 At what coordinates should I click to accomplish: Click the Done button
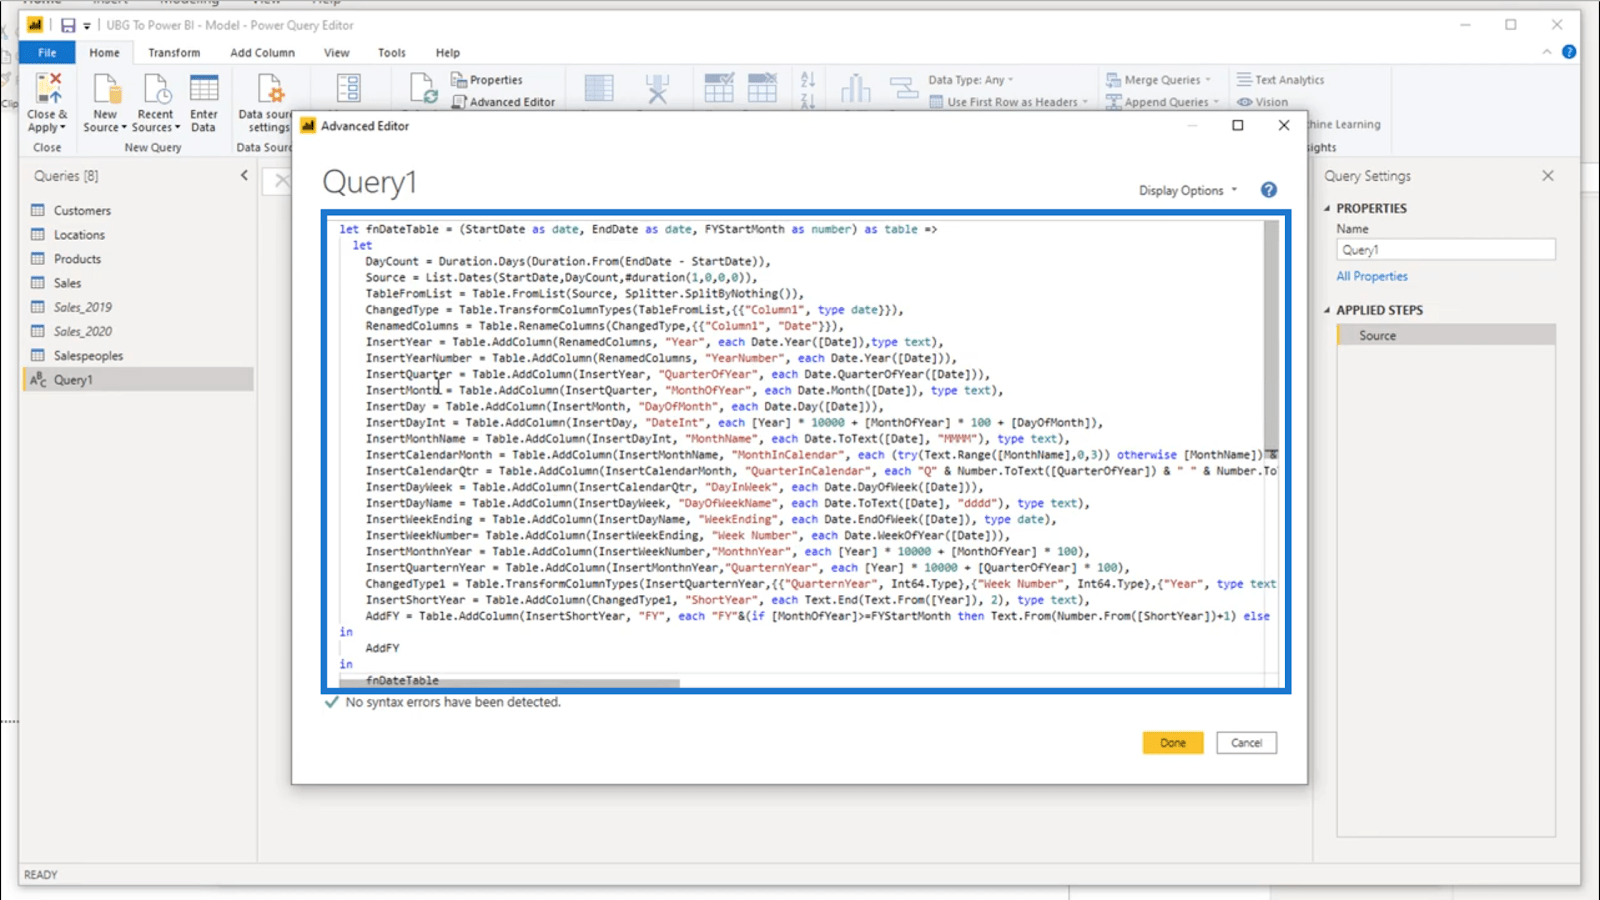(1173, 743)
